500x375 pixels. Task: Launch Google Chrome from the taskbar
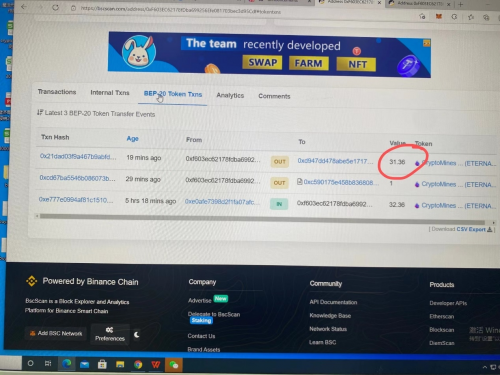tap(138, 365)
